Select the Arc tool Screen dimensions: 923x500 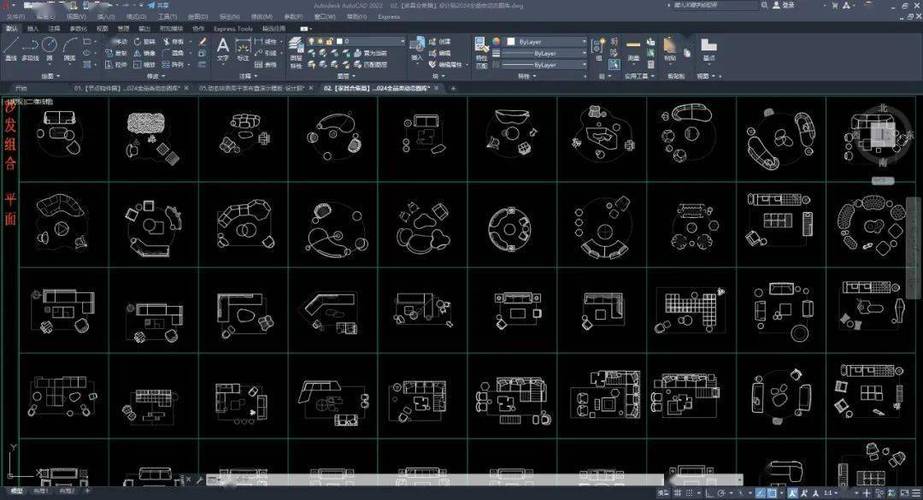(x=70, y=48)
